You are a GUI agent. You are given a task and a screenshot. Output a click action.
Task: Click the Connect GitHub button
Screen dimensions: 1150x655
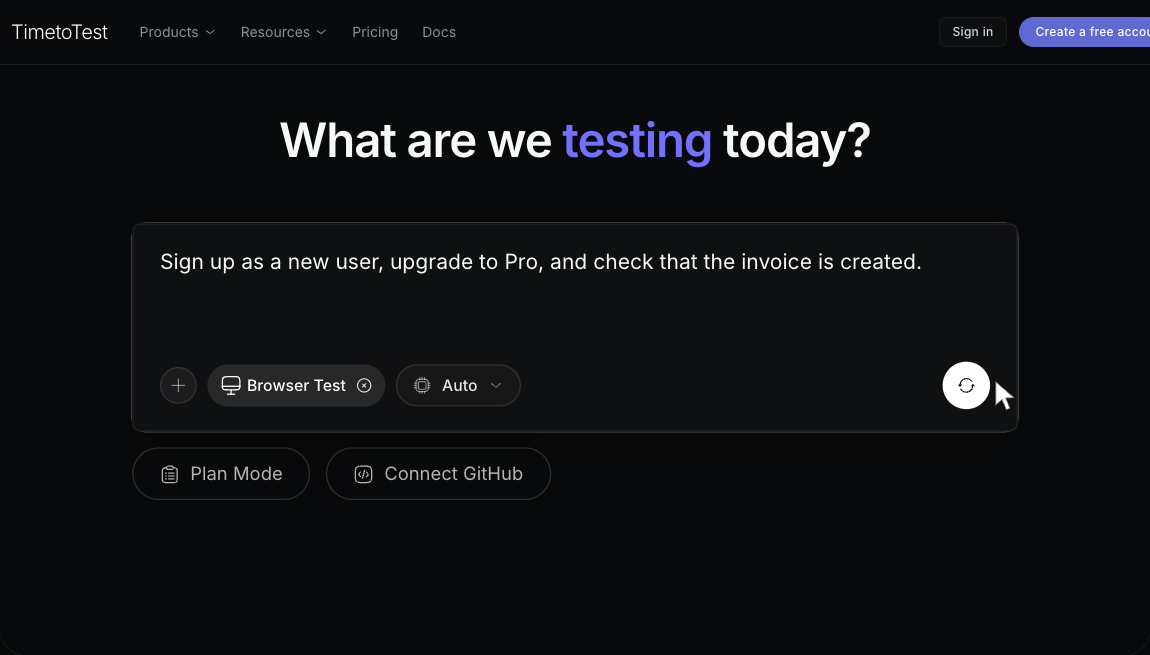[439, 474]
